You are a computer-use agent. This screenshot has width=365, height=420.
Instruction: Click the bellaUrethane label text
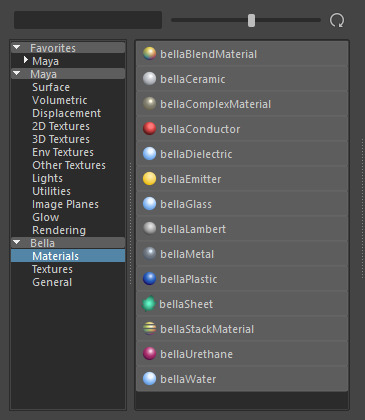(197, 354)
